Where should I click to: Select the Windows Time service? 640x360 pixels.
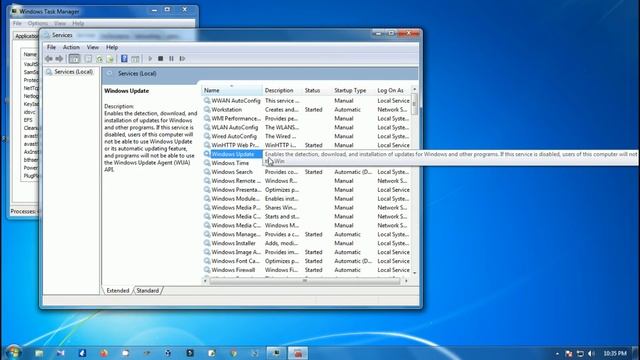(230, 163)
